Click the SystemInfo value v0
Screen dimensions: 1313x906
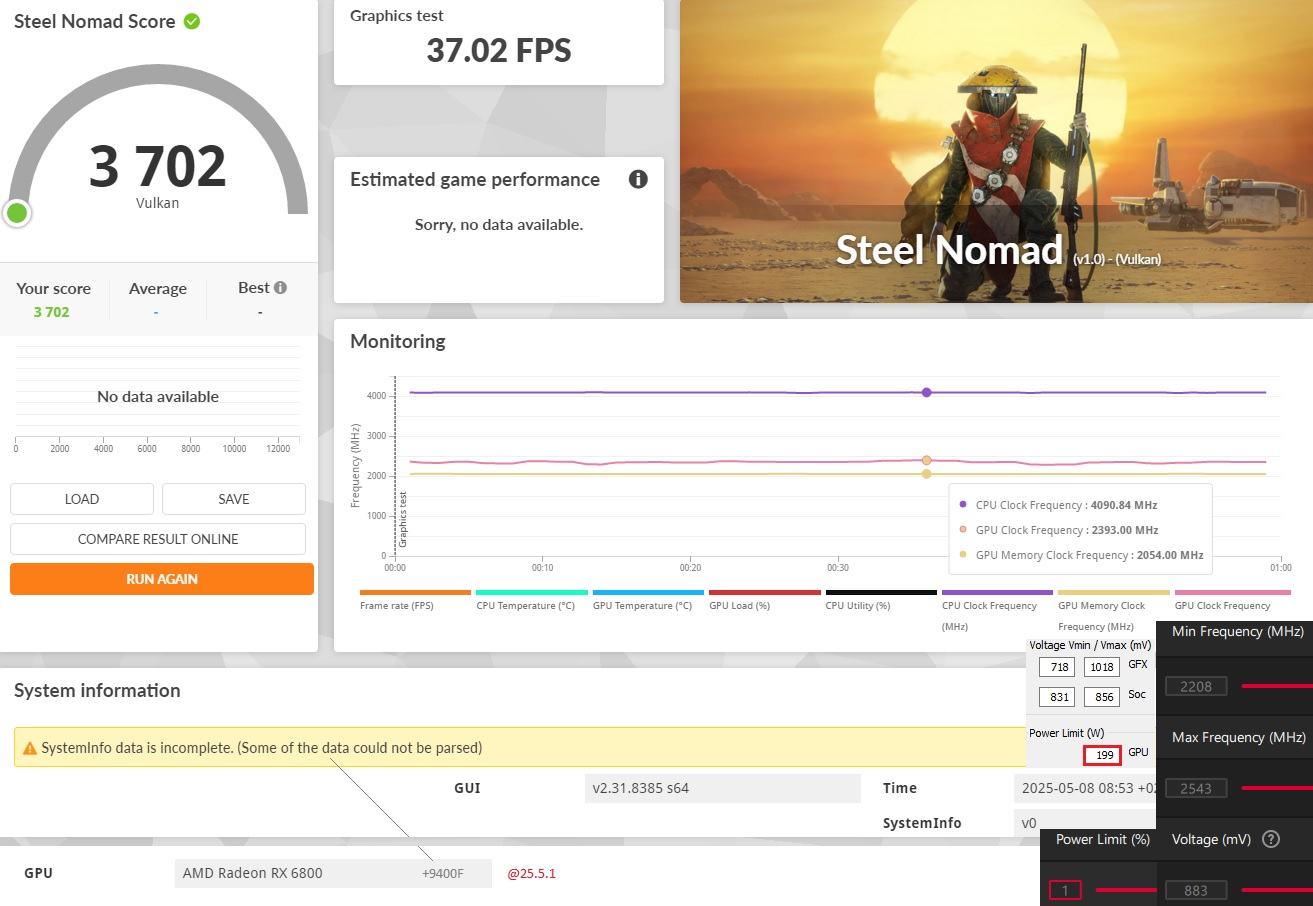[1028, 823]
